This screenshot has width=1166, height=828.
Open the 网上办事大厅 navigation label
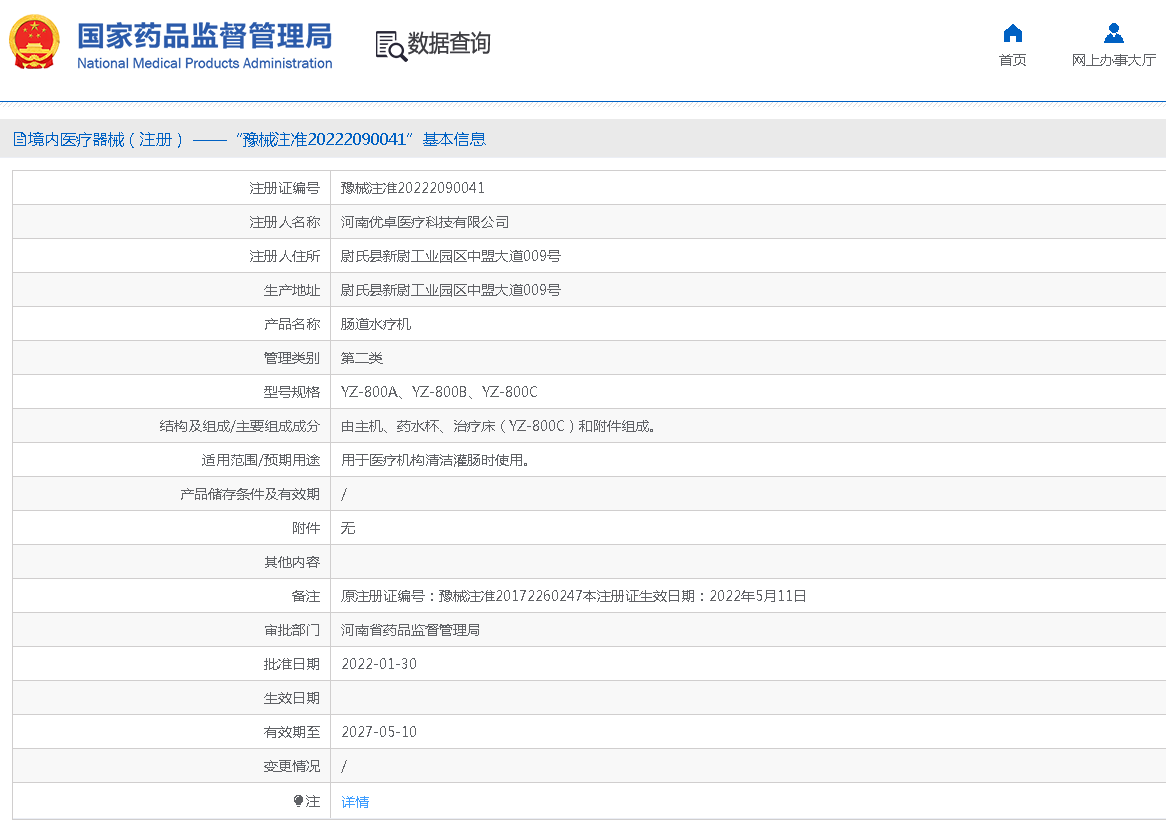(x=1113, y=60)
